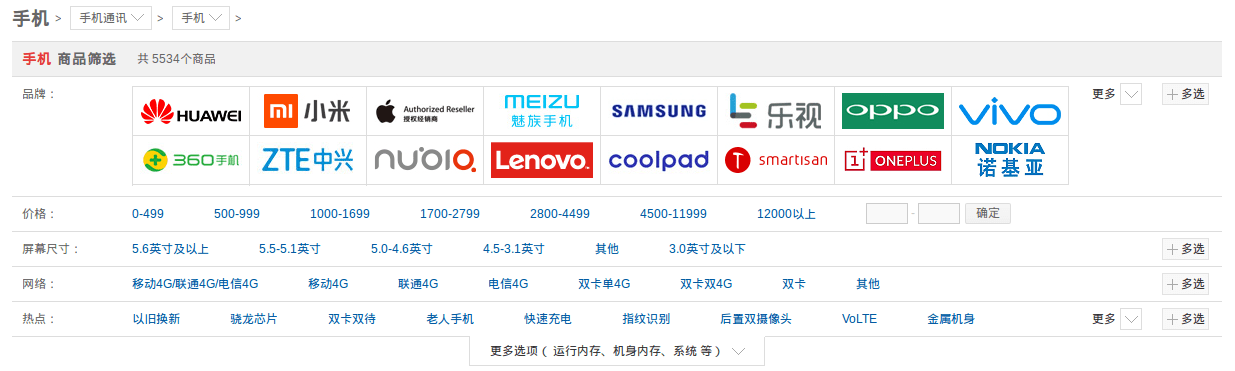The height and width of the screenshot is (371, 1235).
Task: Filter by price 1000-1699
Action: coord(340,214)
